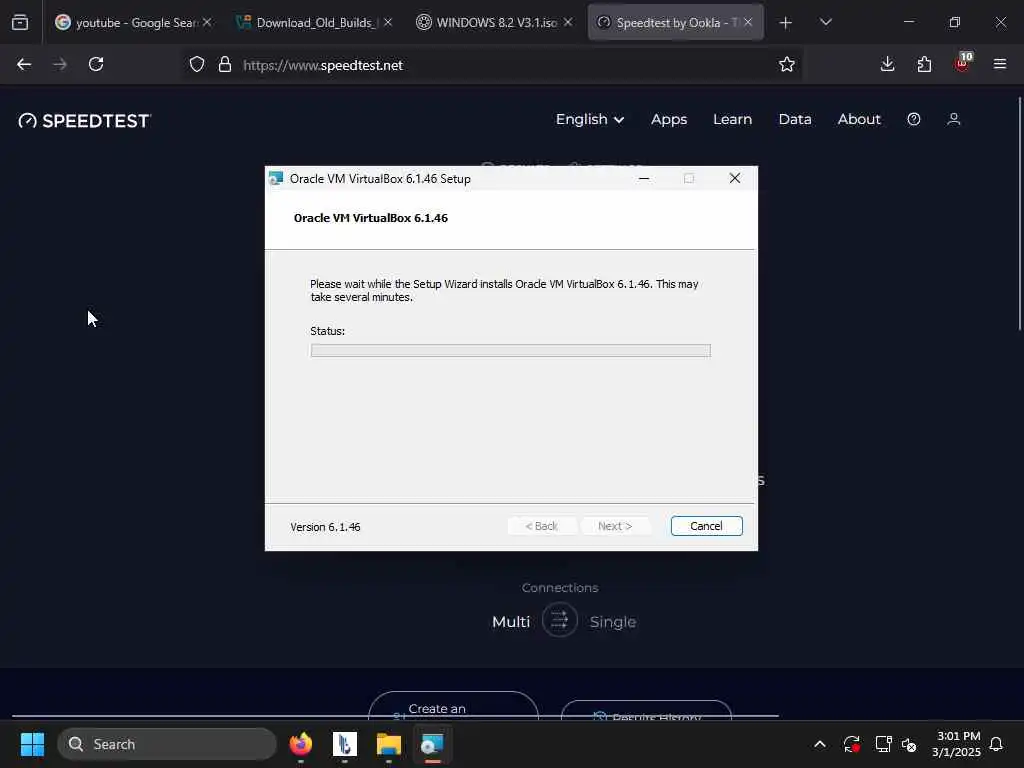
Task: Click the site padlock icon
Action: coord(225,65)
